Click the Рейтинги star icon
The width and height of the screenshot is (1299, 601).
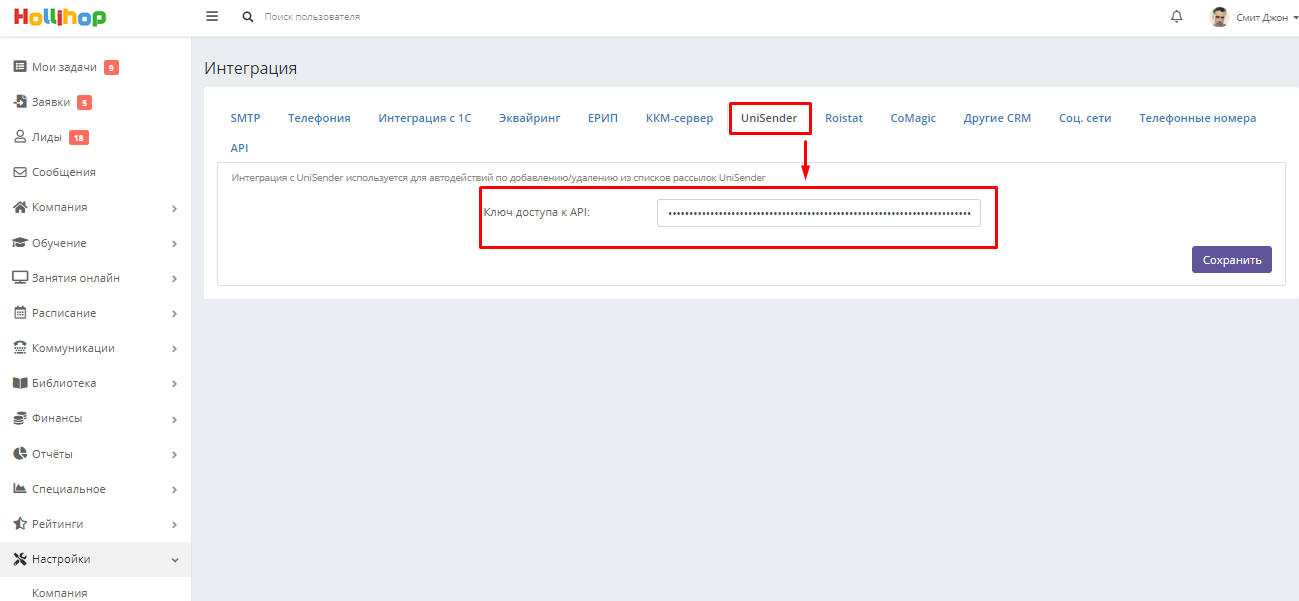pos(19,524)
